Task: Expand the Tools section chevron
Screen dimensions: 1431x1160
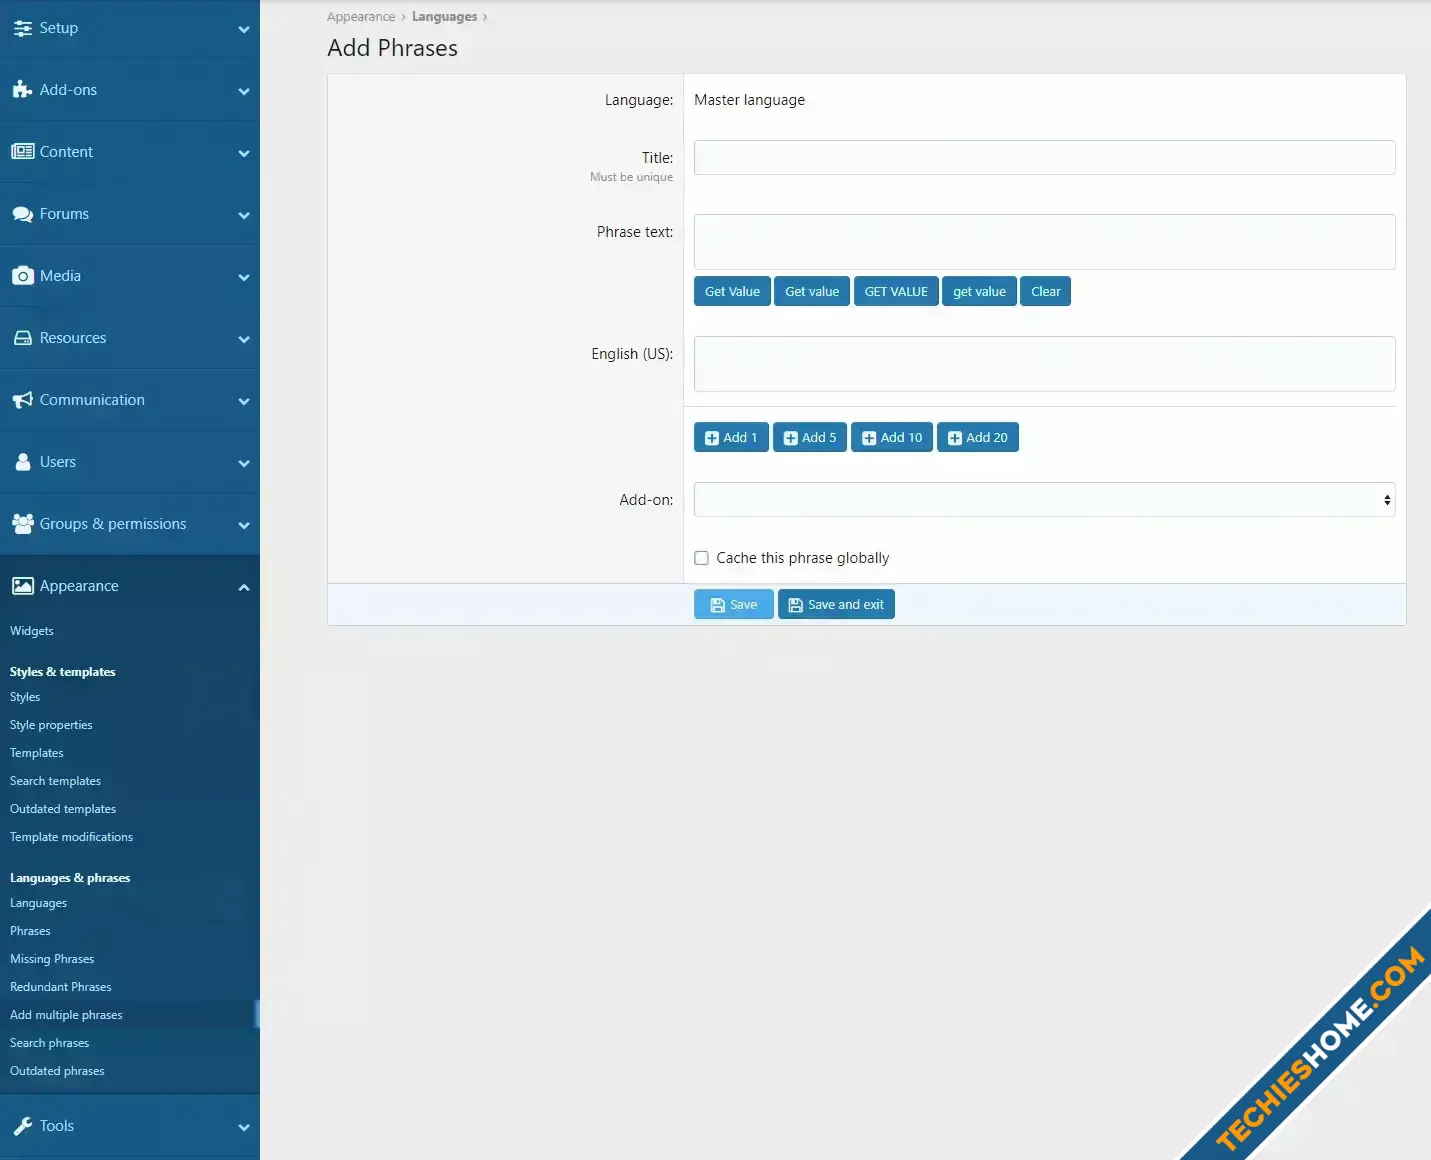Action: coord(244,1128)
